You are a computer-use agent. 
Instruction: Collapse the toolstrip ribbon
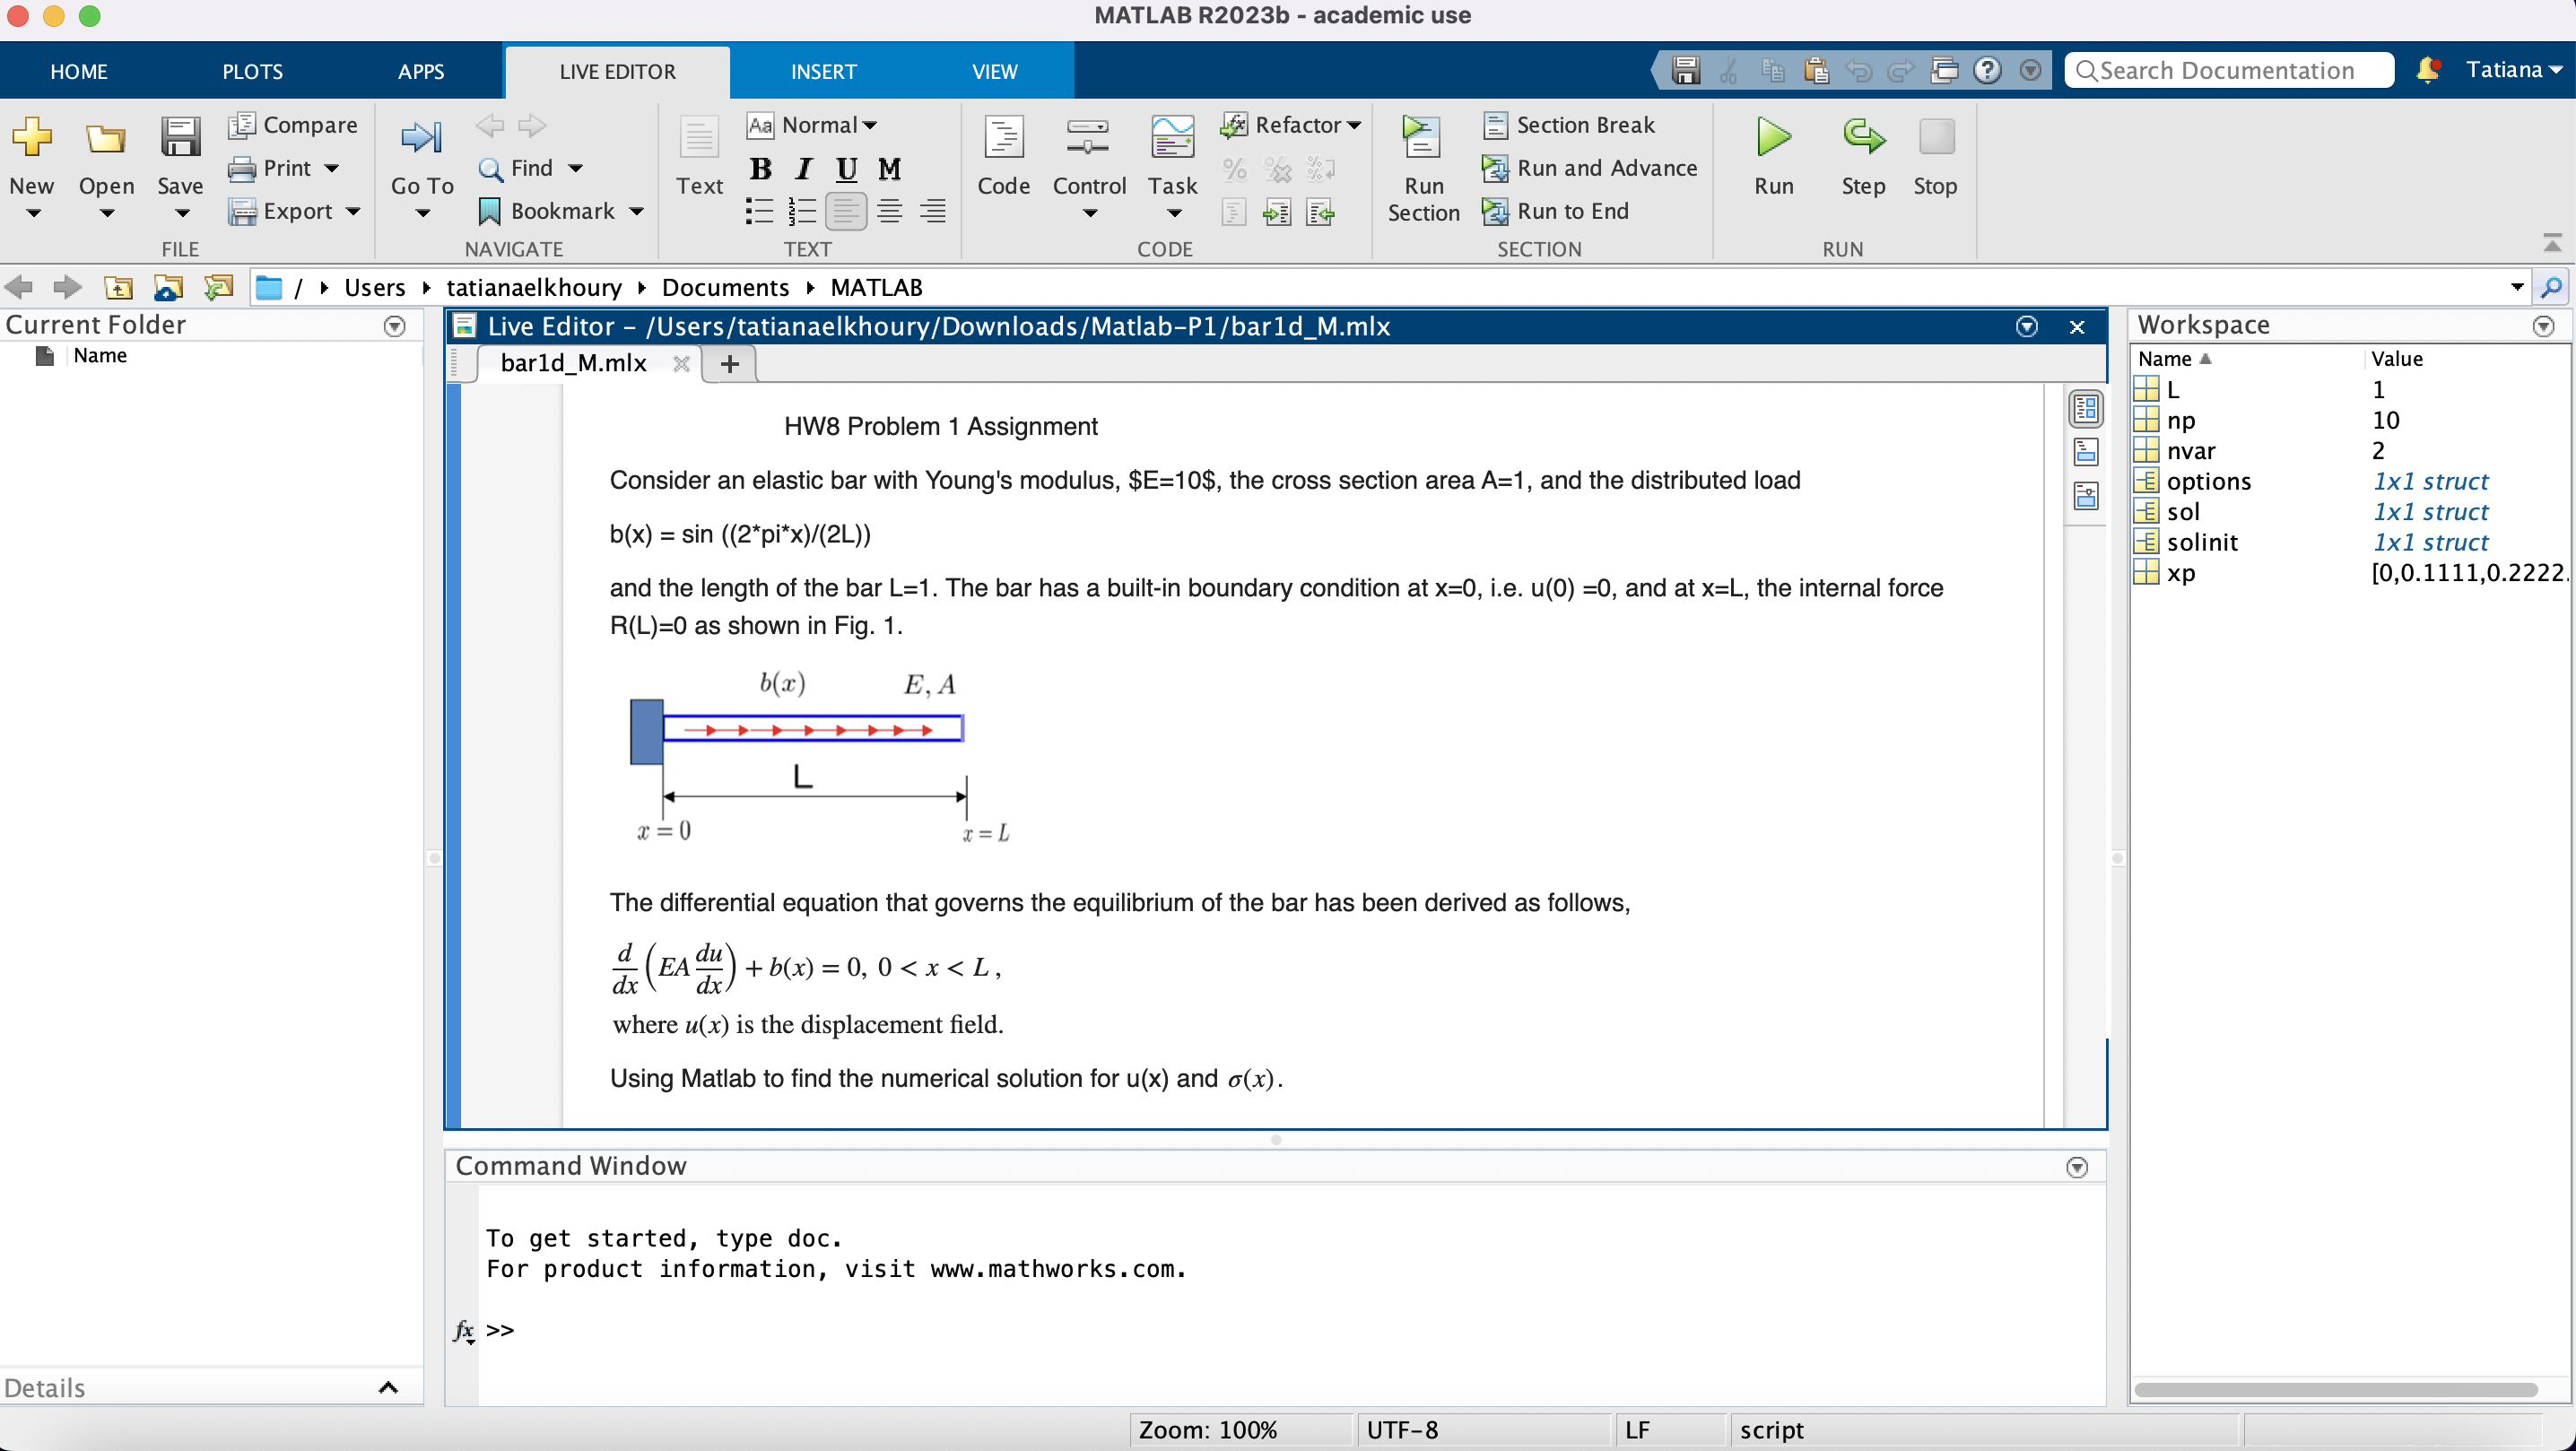tap(2551, 243)
